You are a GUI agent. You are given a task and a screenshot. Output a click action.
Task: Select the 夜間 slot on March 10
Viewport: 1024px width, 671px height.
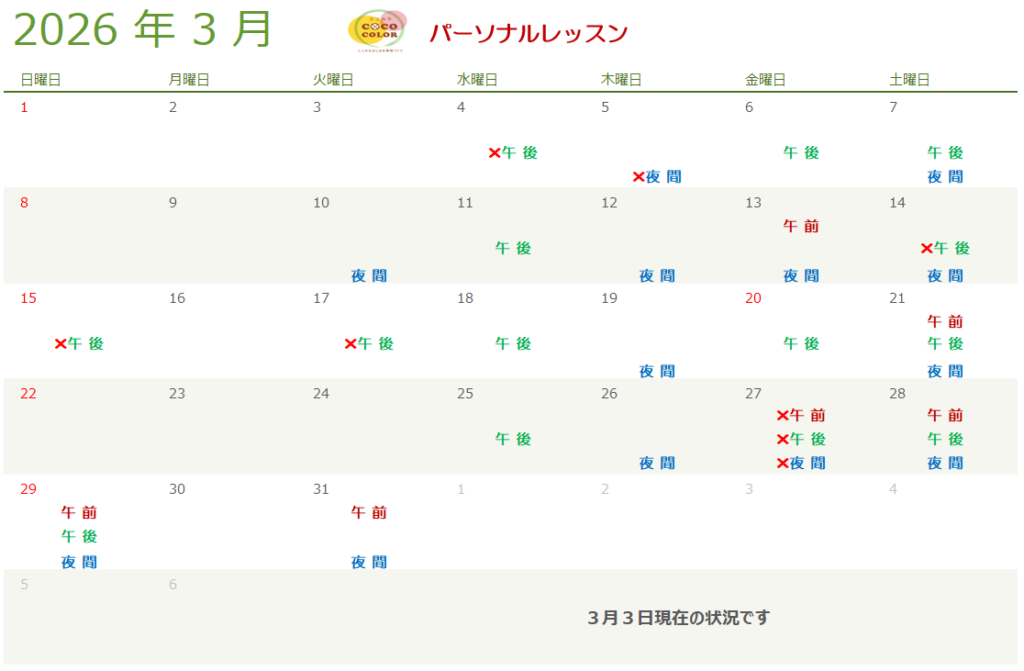click(x=369, y=276)
